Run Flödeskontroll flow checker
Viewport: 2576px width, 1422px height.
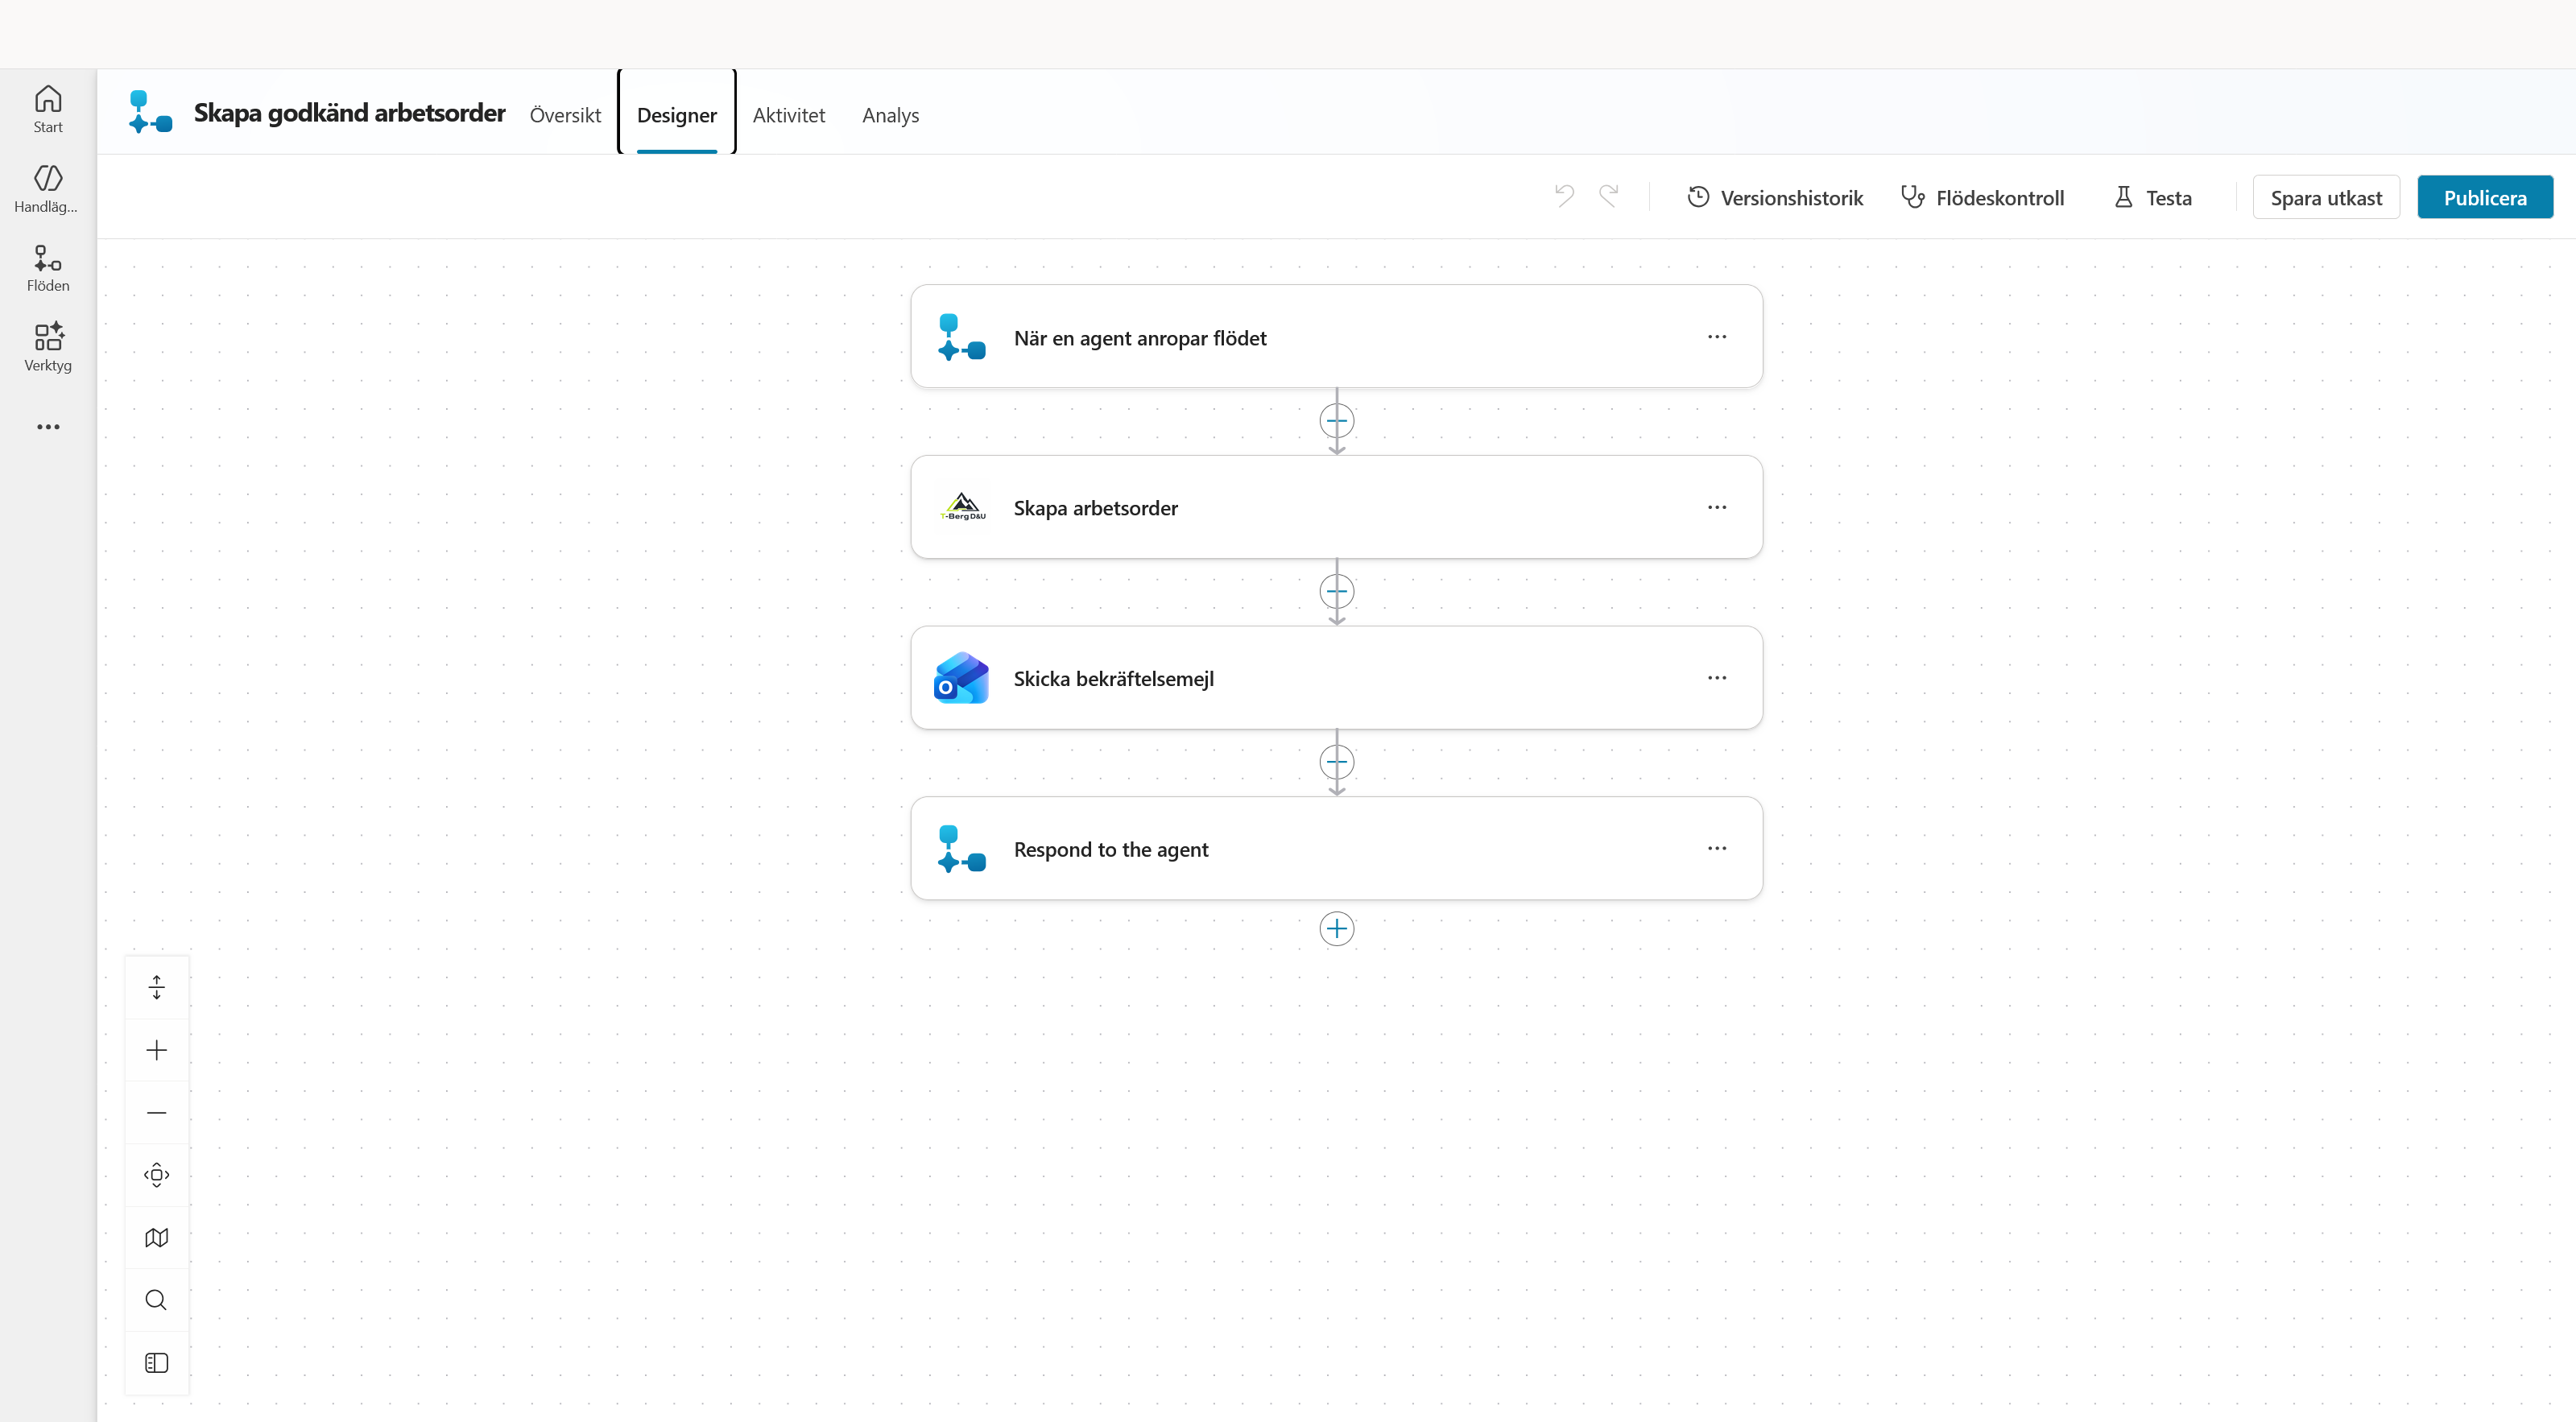(1982, 197)
